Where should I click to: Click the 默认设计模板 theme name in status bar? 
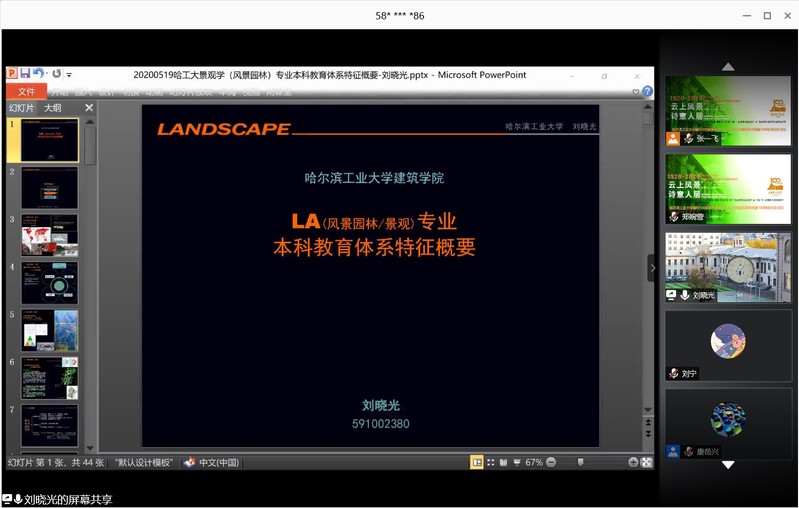(x=144, y=463)
